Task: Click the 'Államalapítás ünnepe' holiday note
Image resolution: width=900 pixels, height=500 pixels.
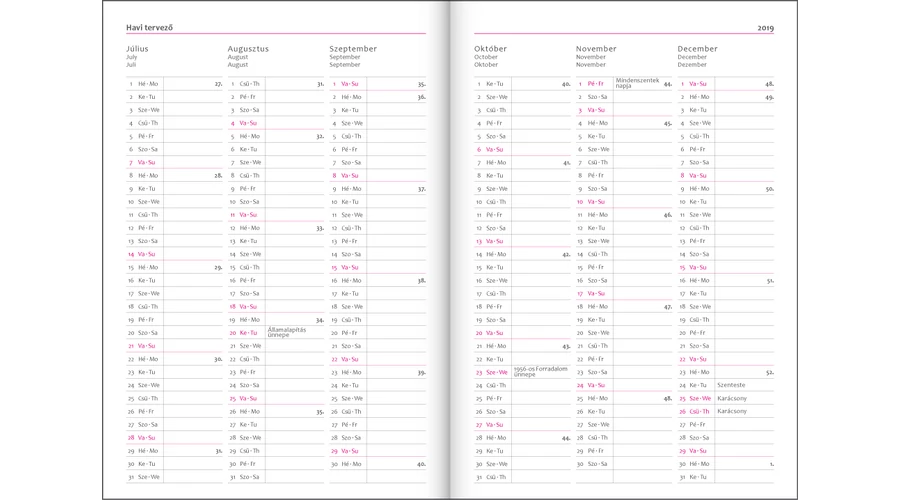Action: coord(286,332)
